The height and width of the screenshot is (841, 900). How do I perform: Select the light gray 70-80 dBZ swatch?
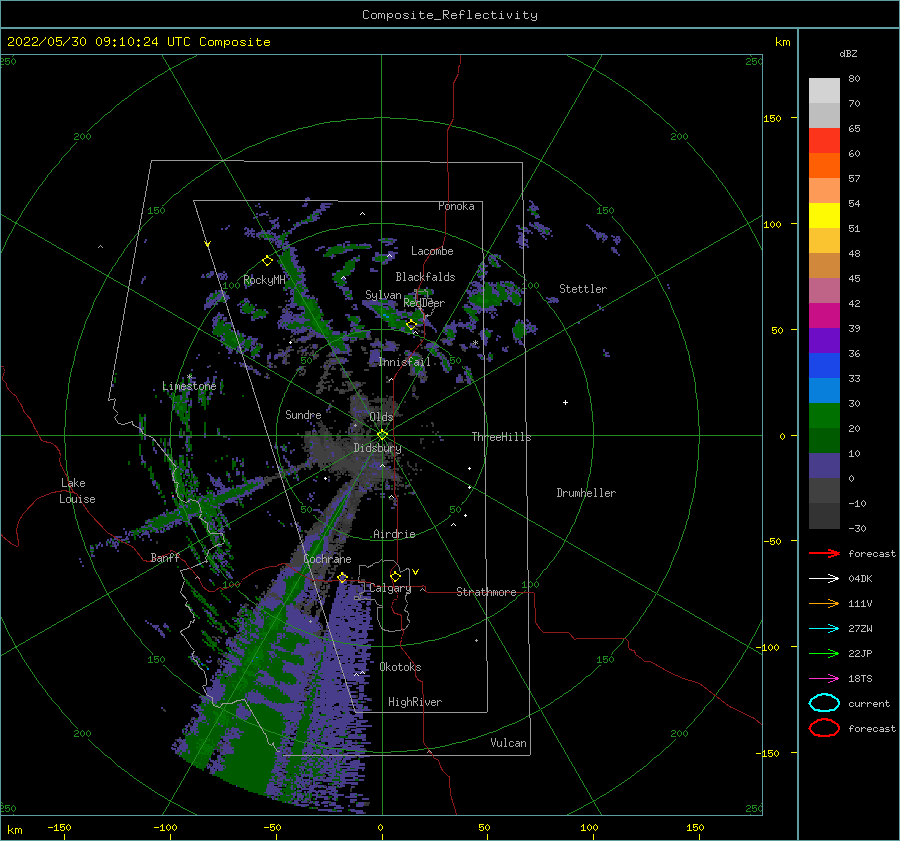click(824, 90)
